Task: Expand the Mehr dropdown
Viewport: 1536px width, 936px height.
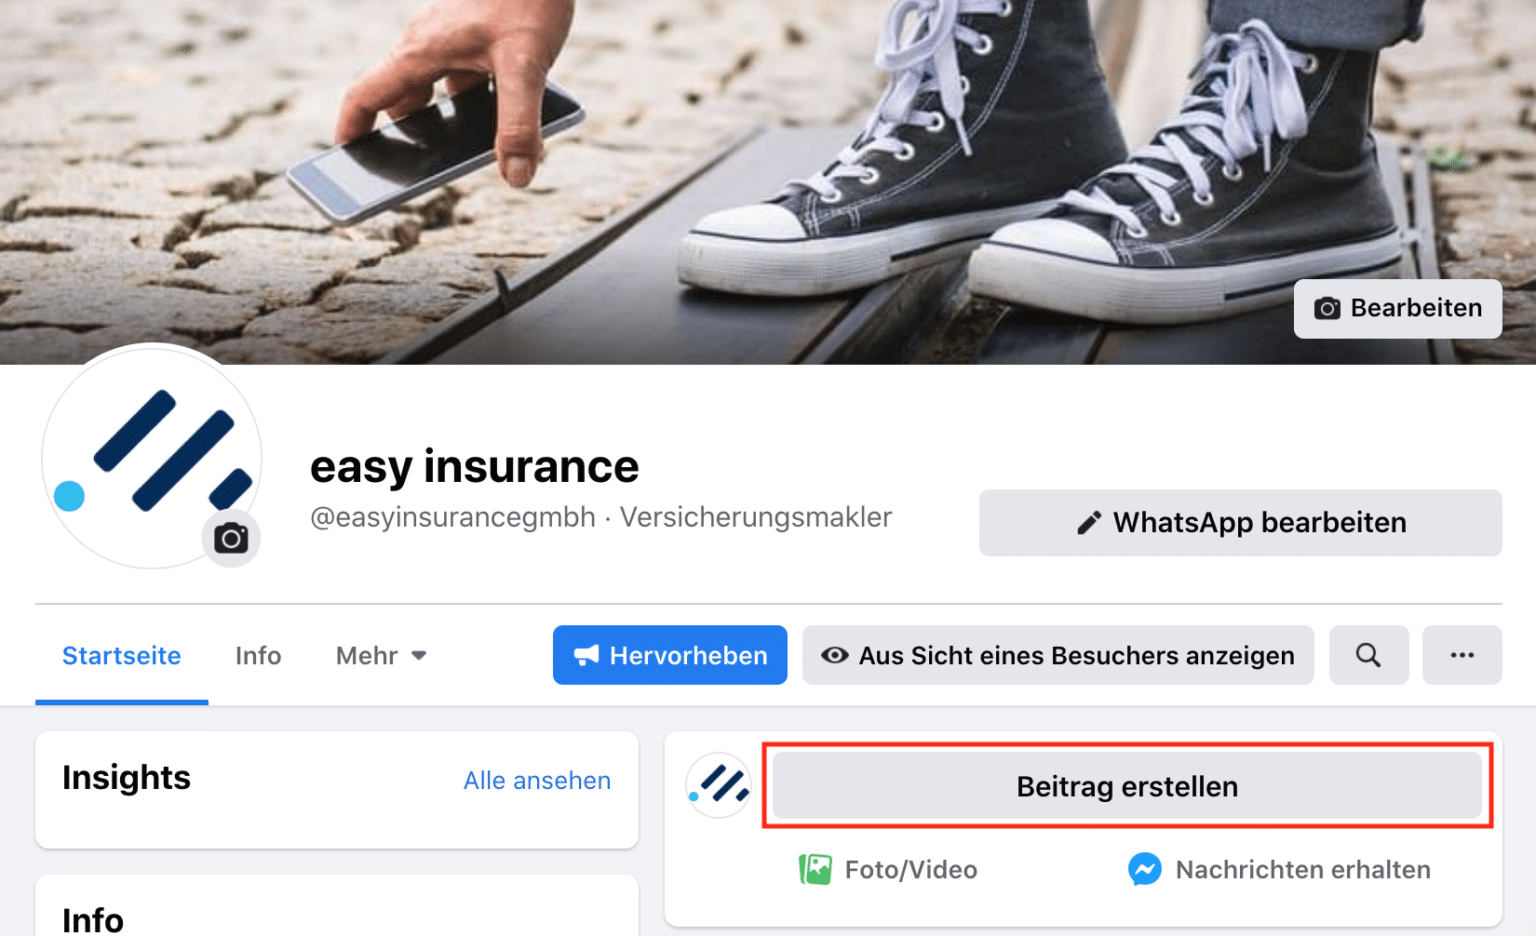Action: pyautogui.click(x=380, y=655)
